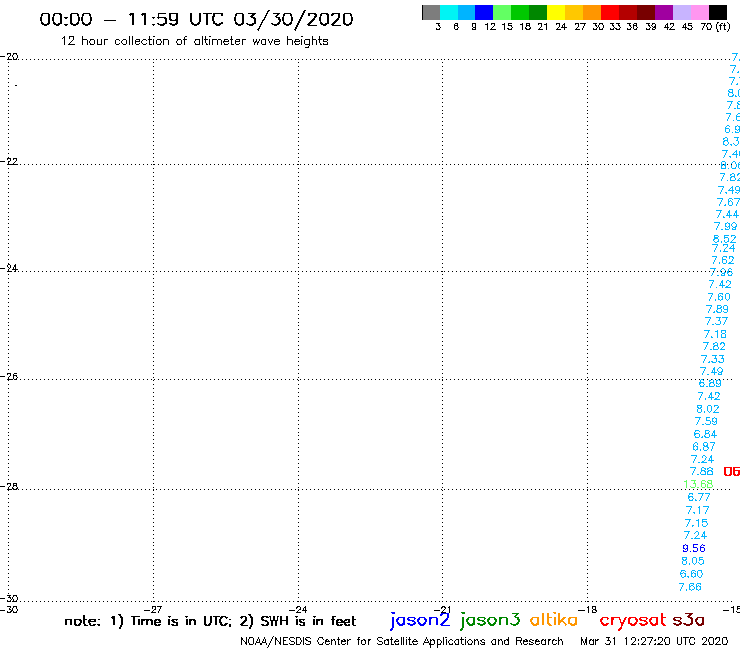Pick the bright red legend swatch

(x=610, y=12)
